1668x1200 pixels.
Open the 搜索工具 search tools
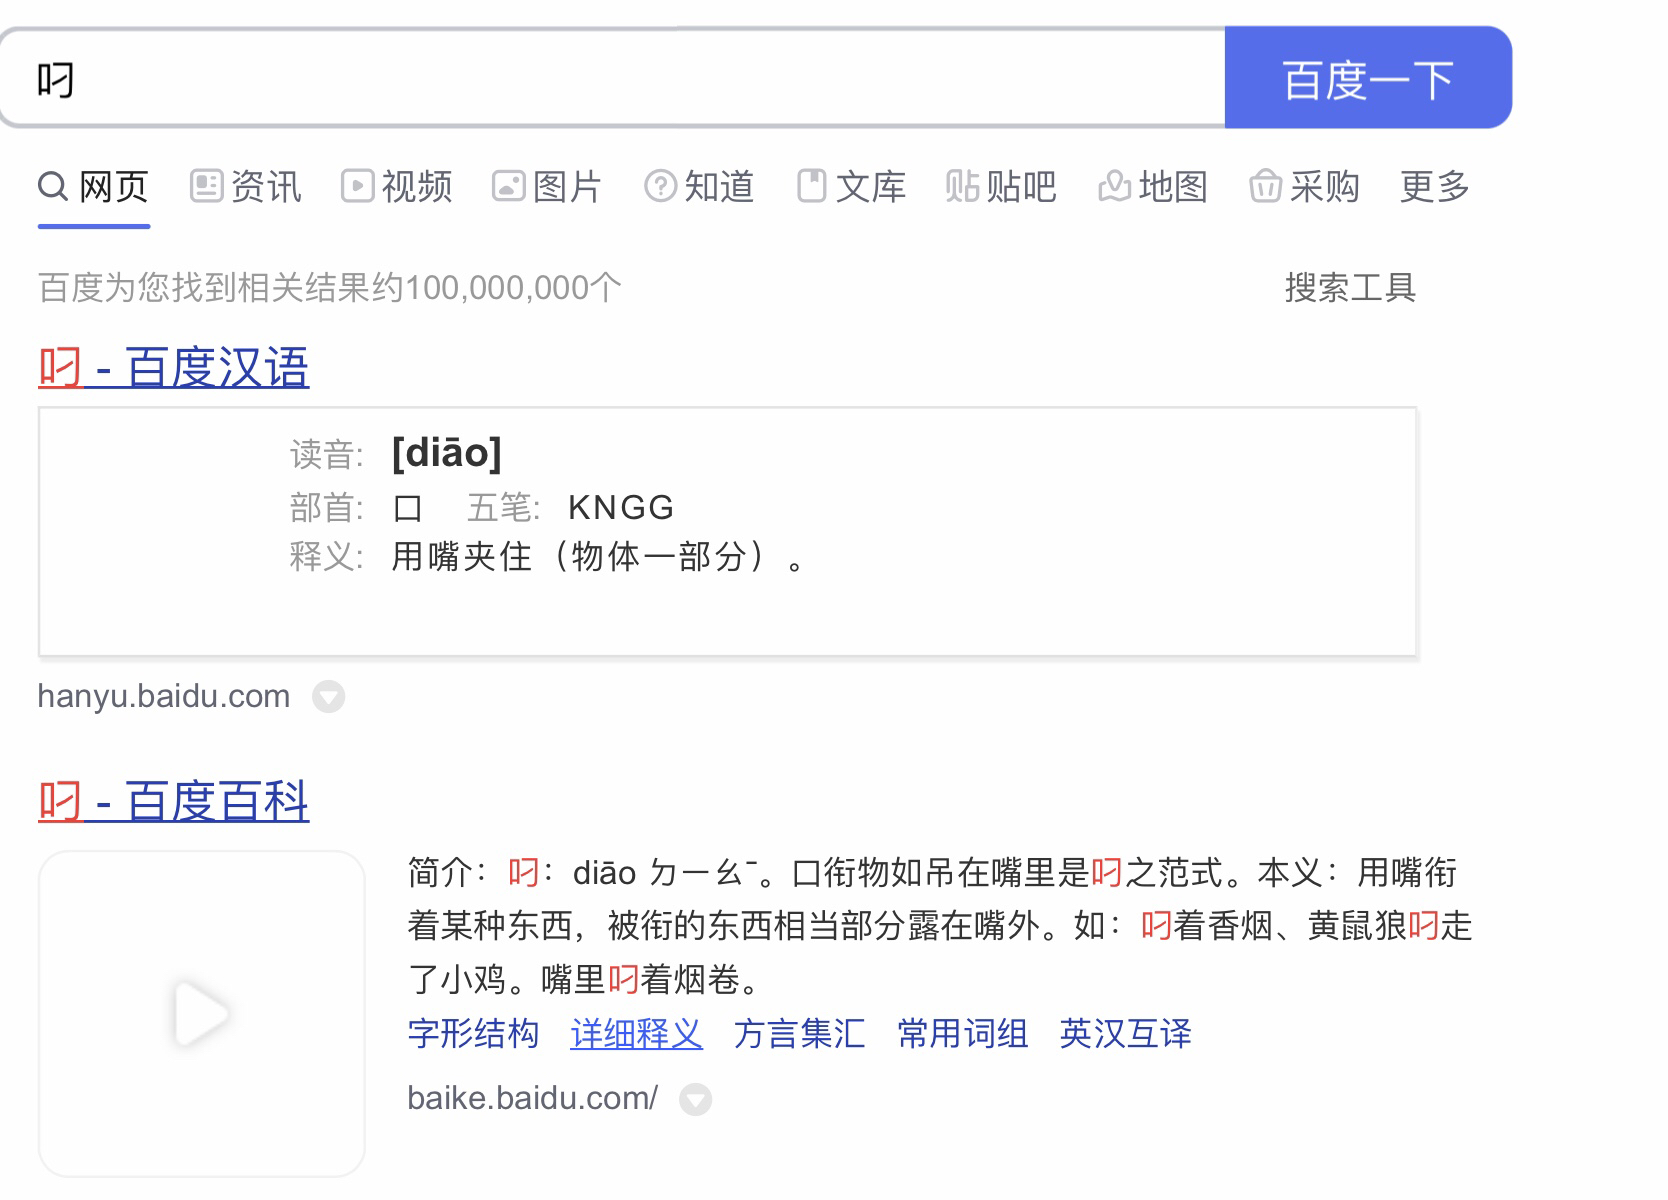pos(1350,288)
